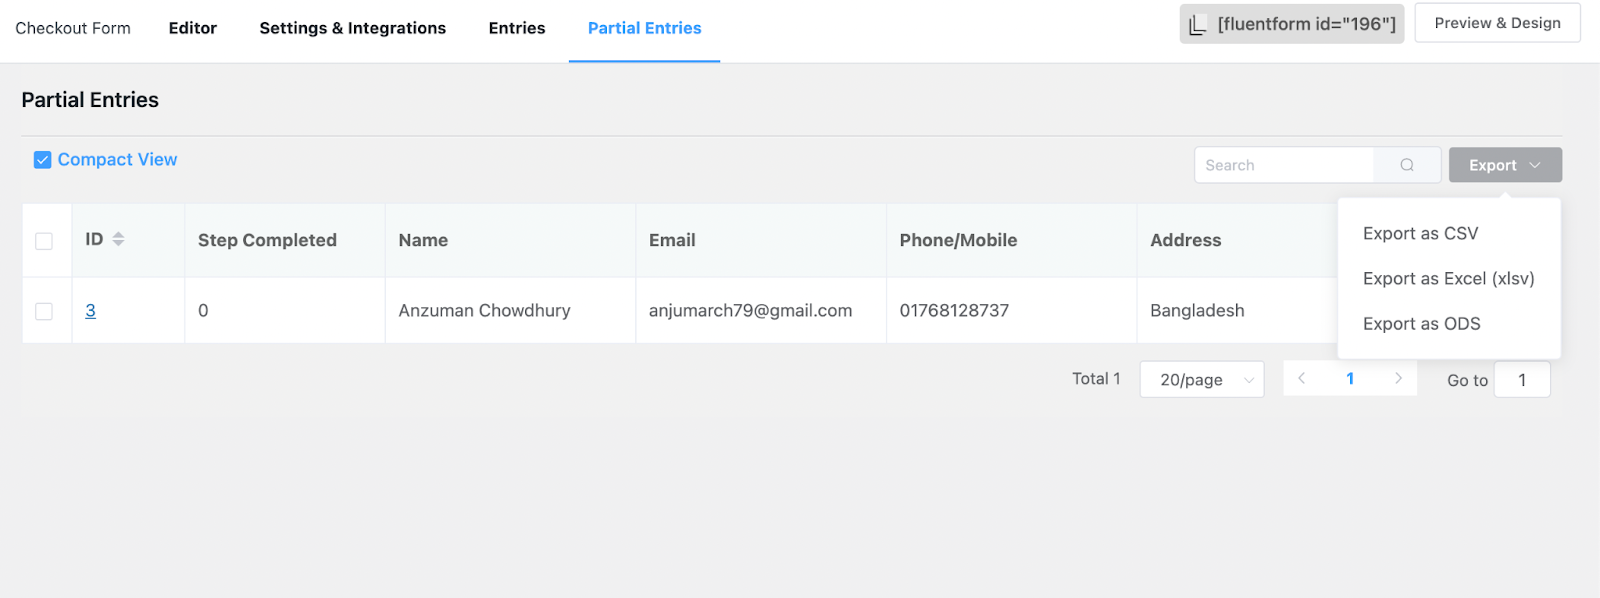
Task: Click the shortcode copy icon
Action: coord(1197,24)
